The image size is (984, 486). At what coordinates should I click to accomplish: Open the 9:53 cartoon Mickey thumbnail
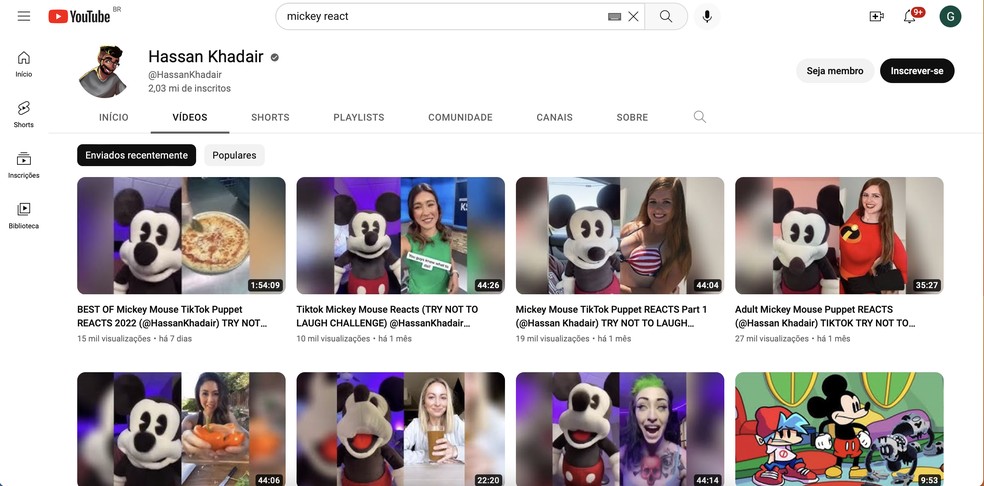click(839, 429)
